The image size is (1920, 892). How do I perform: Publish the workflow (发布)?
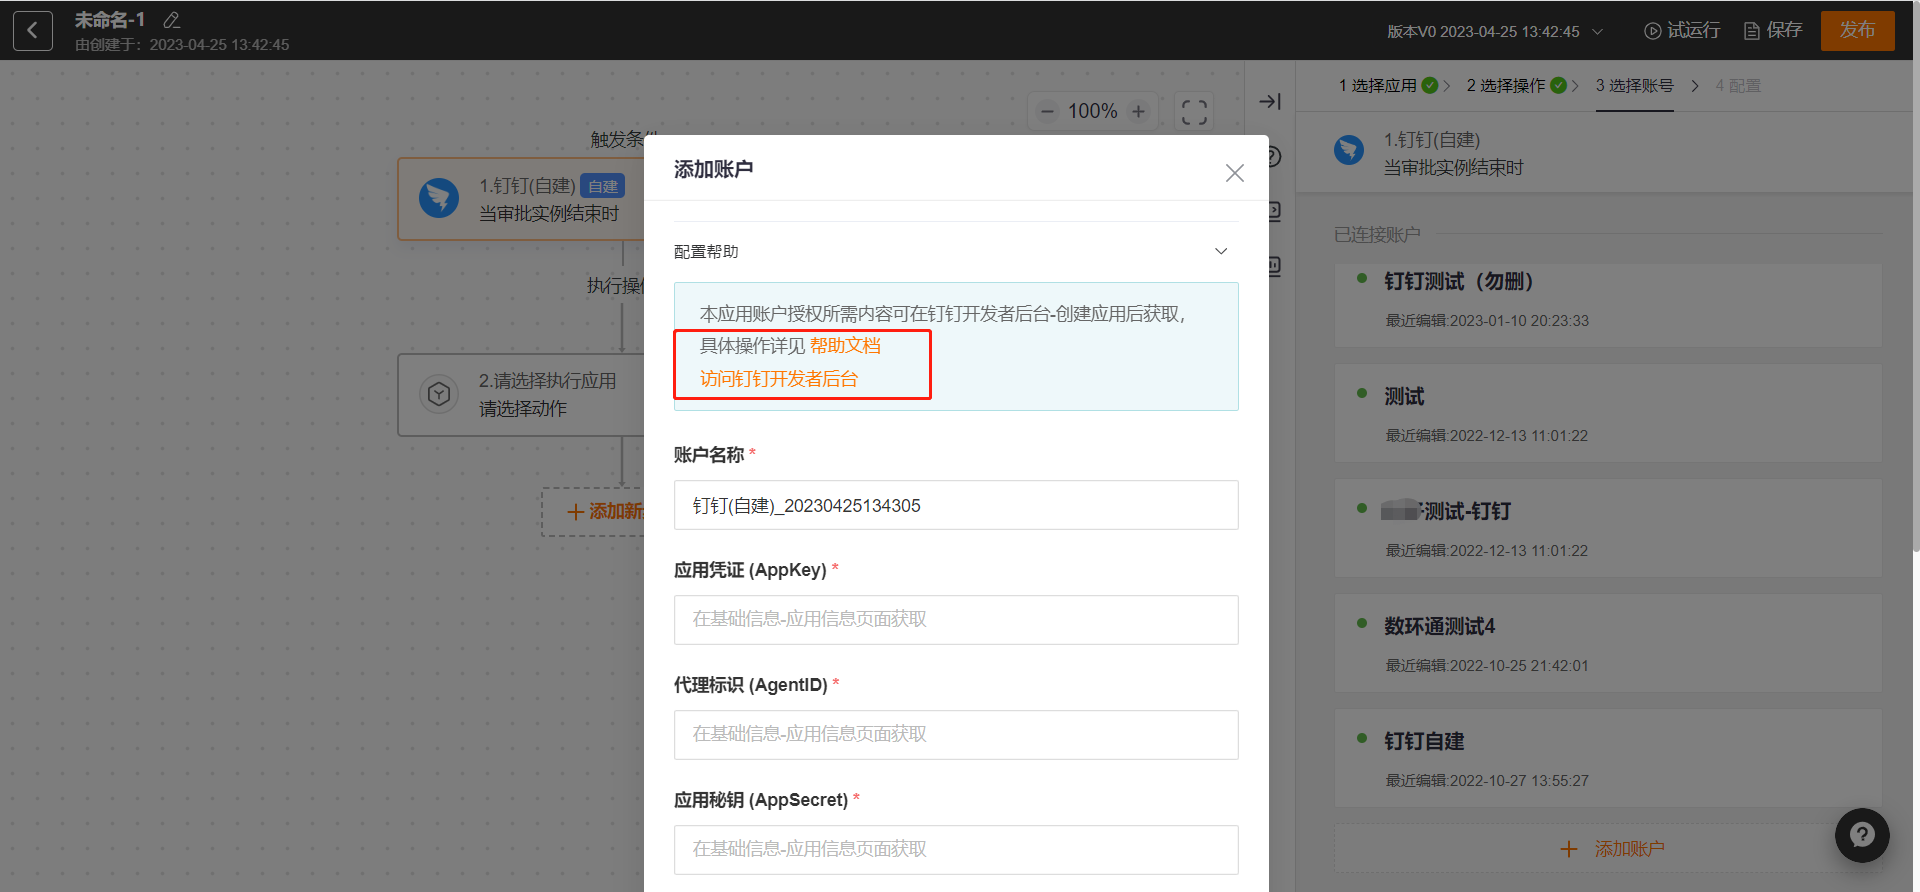[1857, 30]
